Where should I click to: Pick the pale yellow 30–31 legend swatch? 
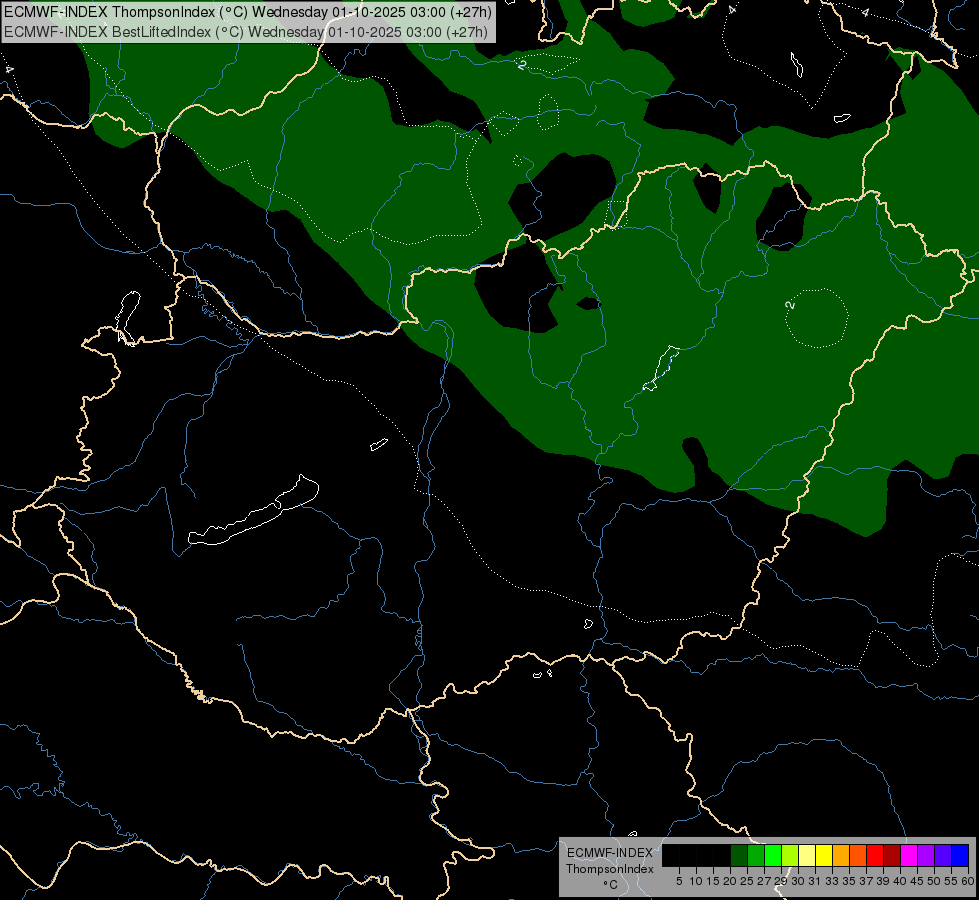[x=807, y=855]
